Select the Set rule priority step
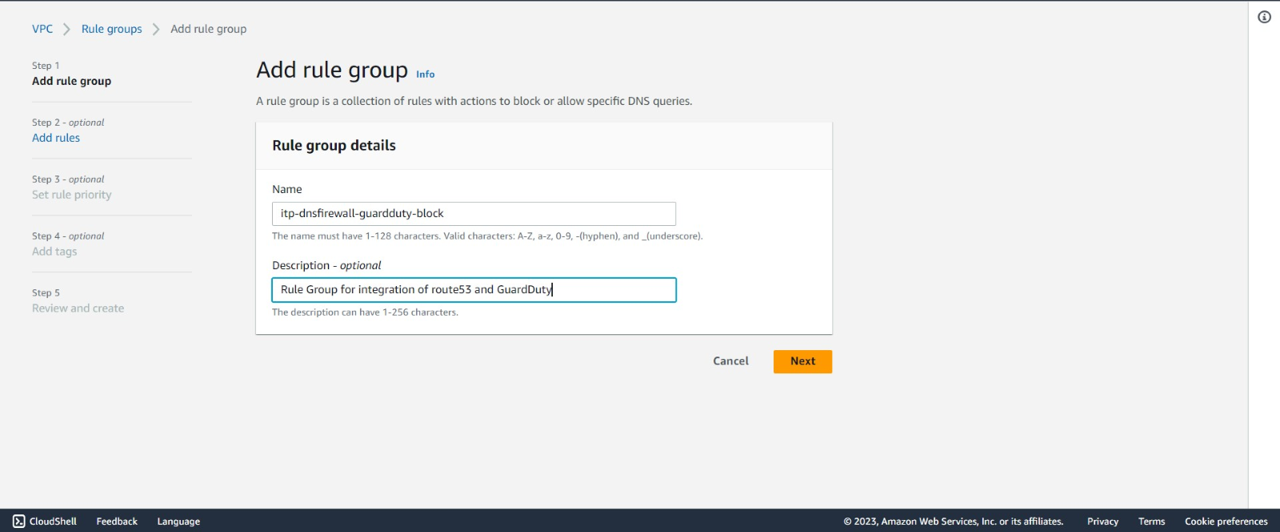 [x=72, y=195]
